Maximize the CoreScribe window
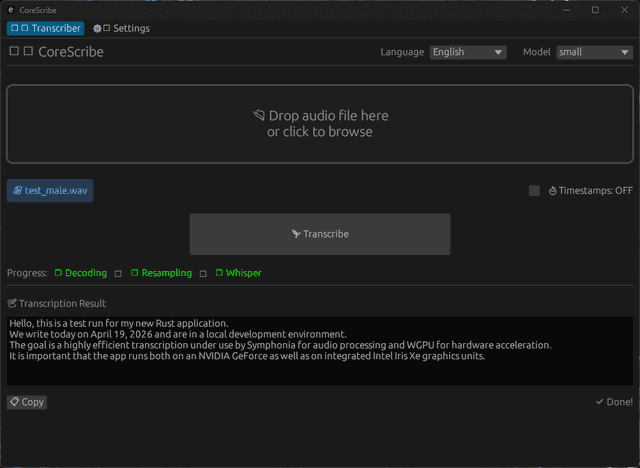 tap(595, 10)
